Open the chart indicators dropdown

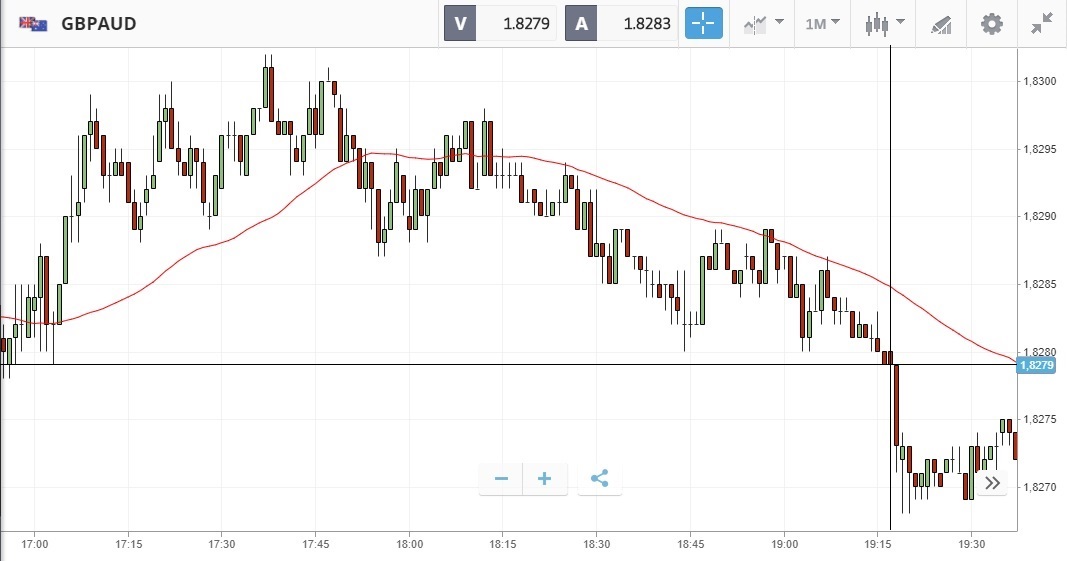(762, 24)
